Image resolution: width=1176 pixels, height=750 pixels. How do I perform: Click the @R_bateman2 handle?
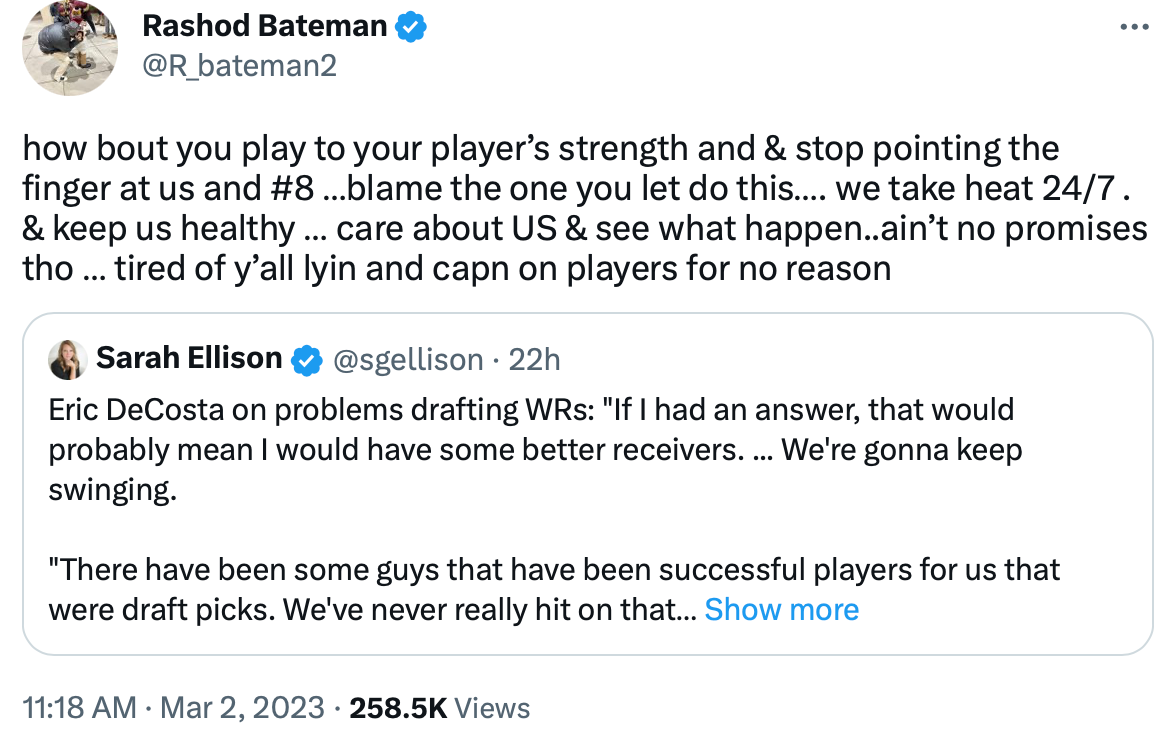pyautogui.click(x=239, y=66)
